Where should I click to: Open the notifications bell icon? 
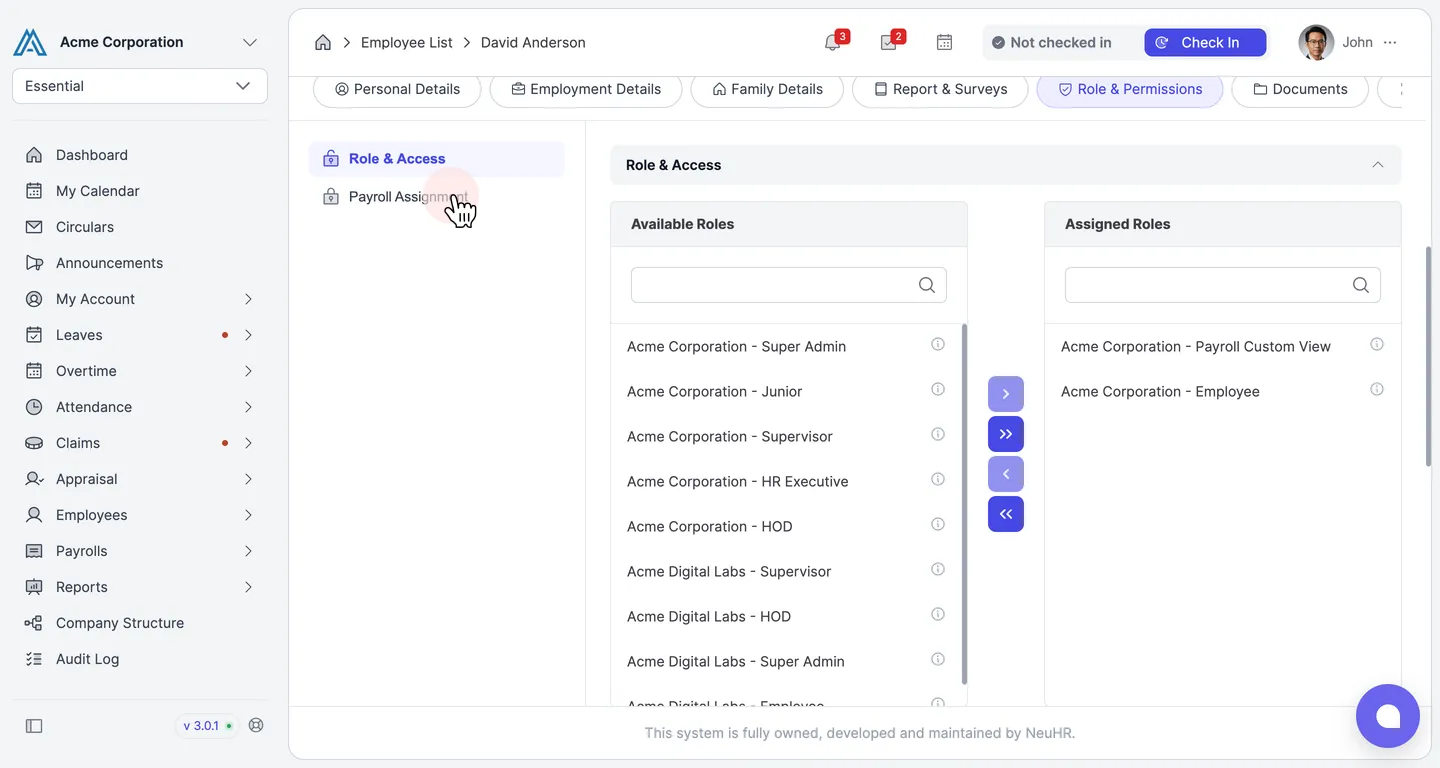(x=832, y=42)
